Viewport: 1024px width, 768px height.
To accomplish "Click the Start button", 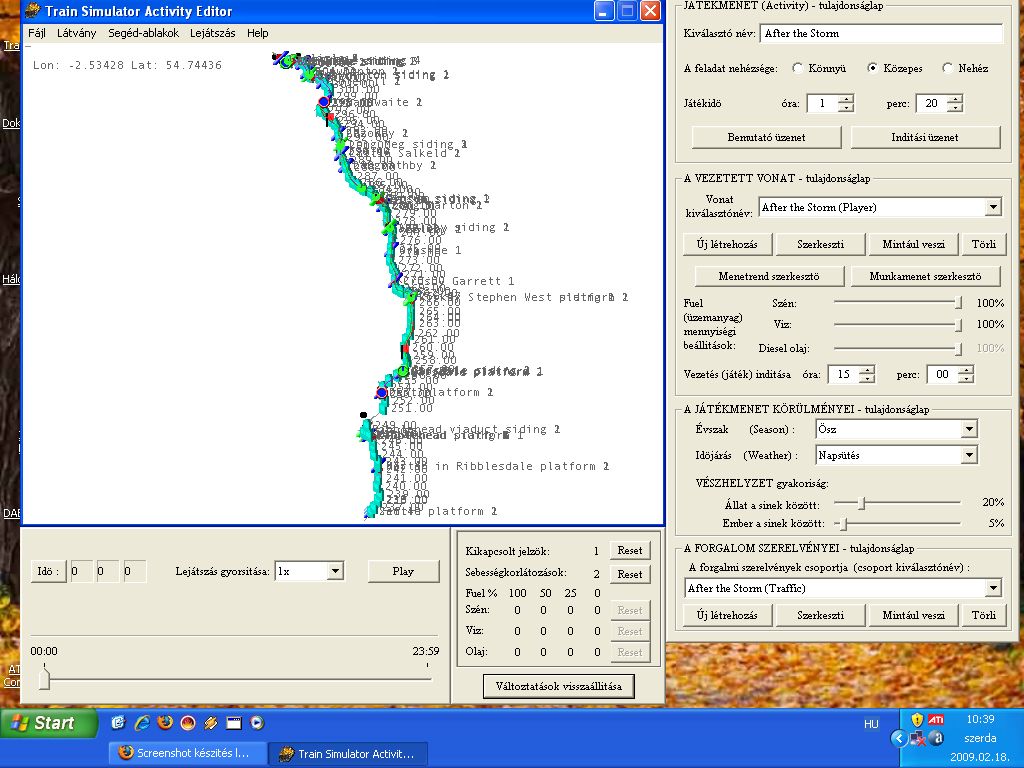I will tap(49, 723).
